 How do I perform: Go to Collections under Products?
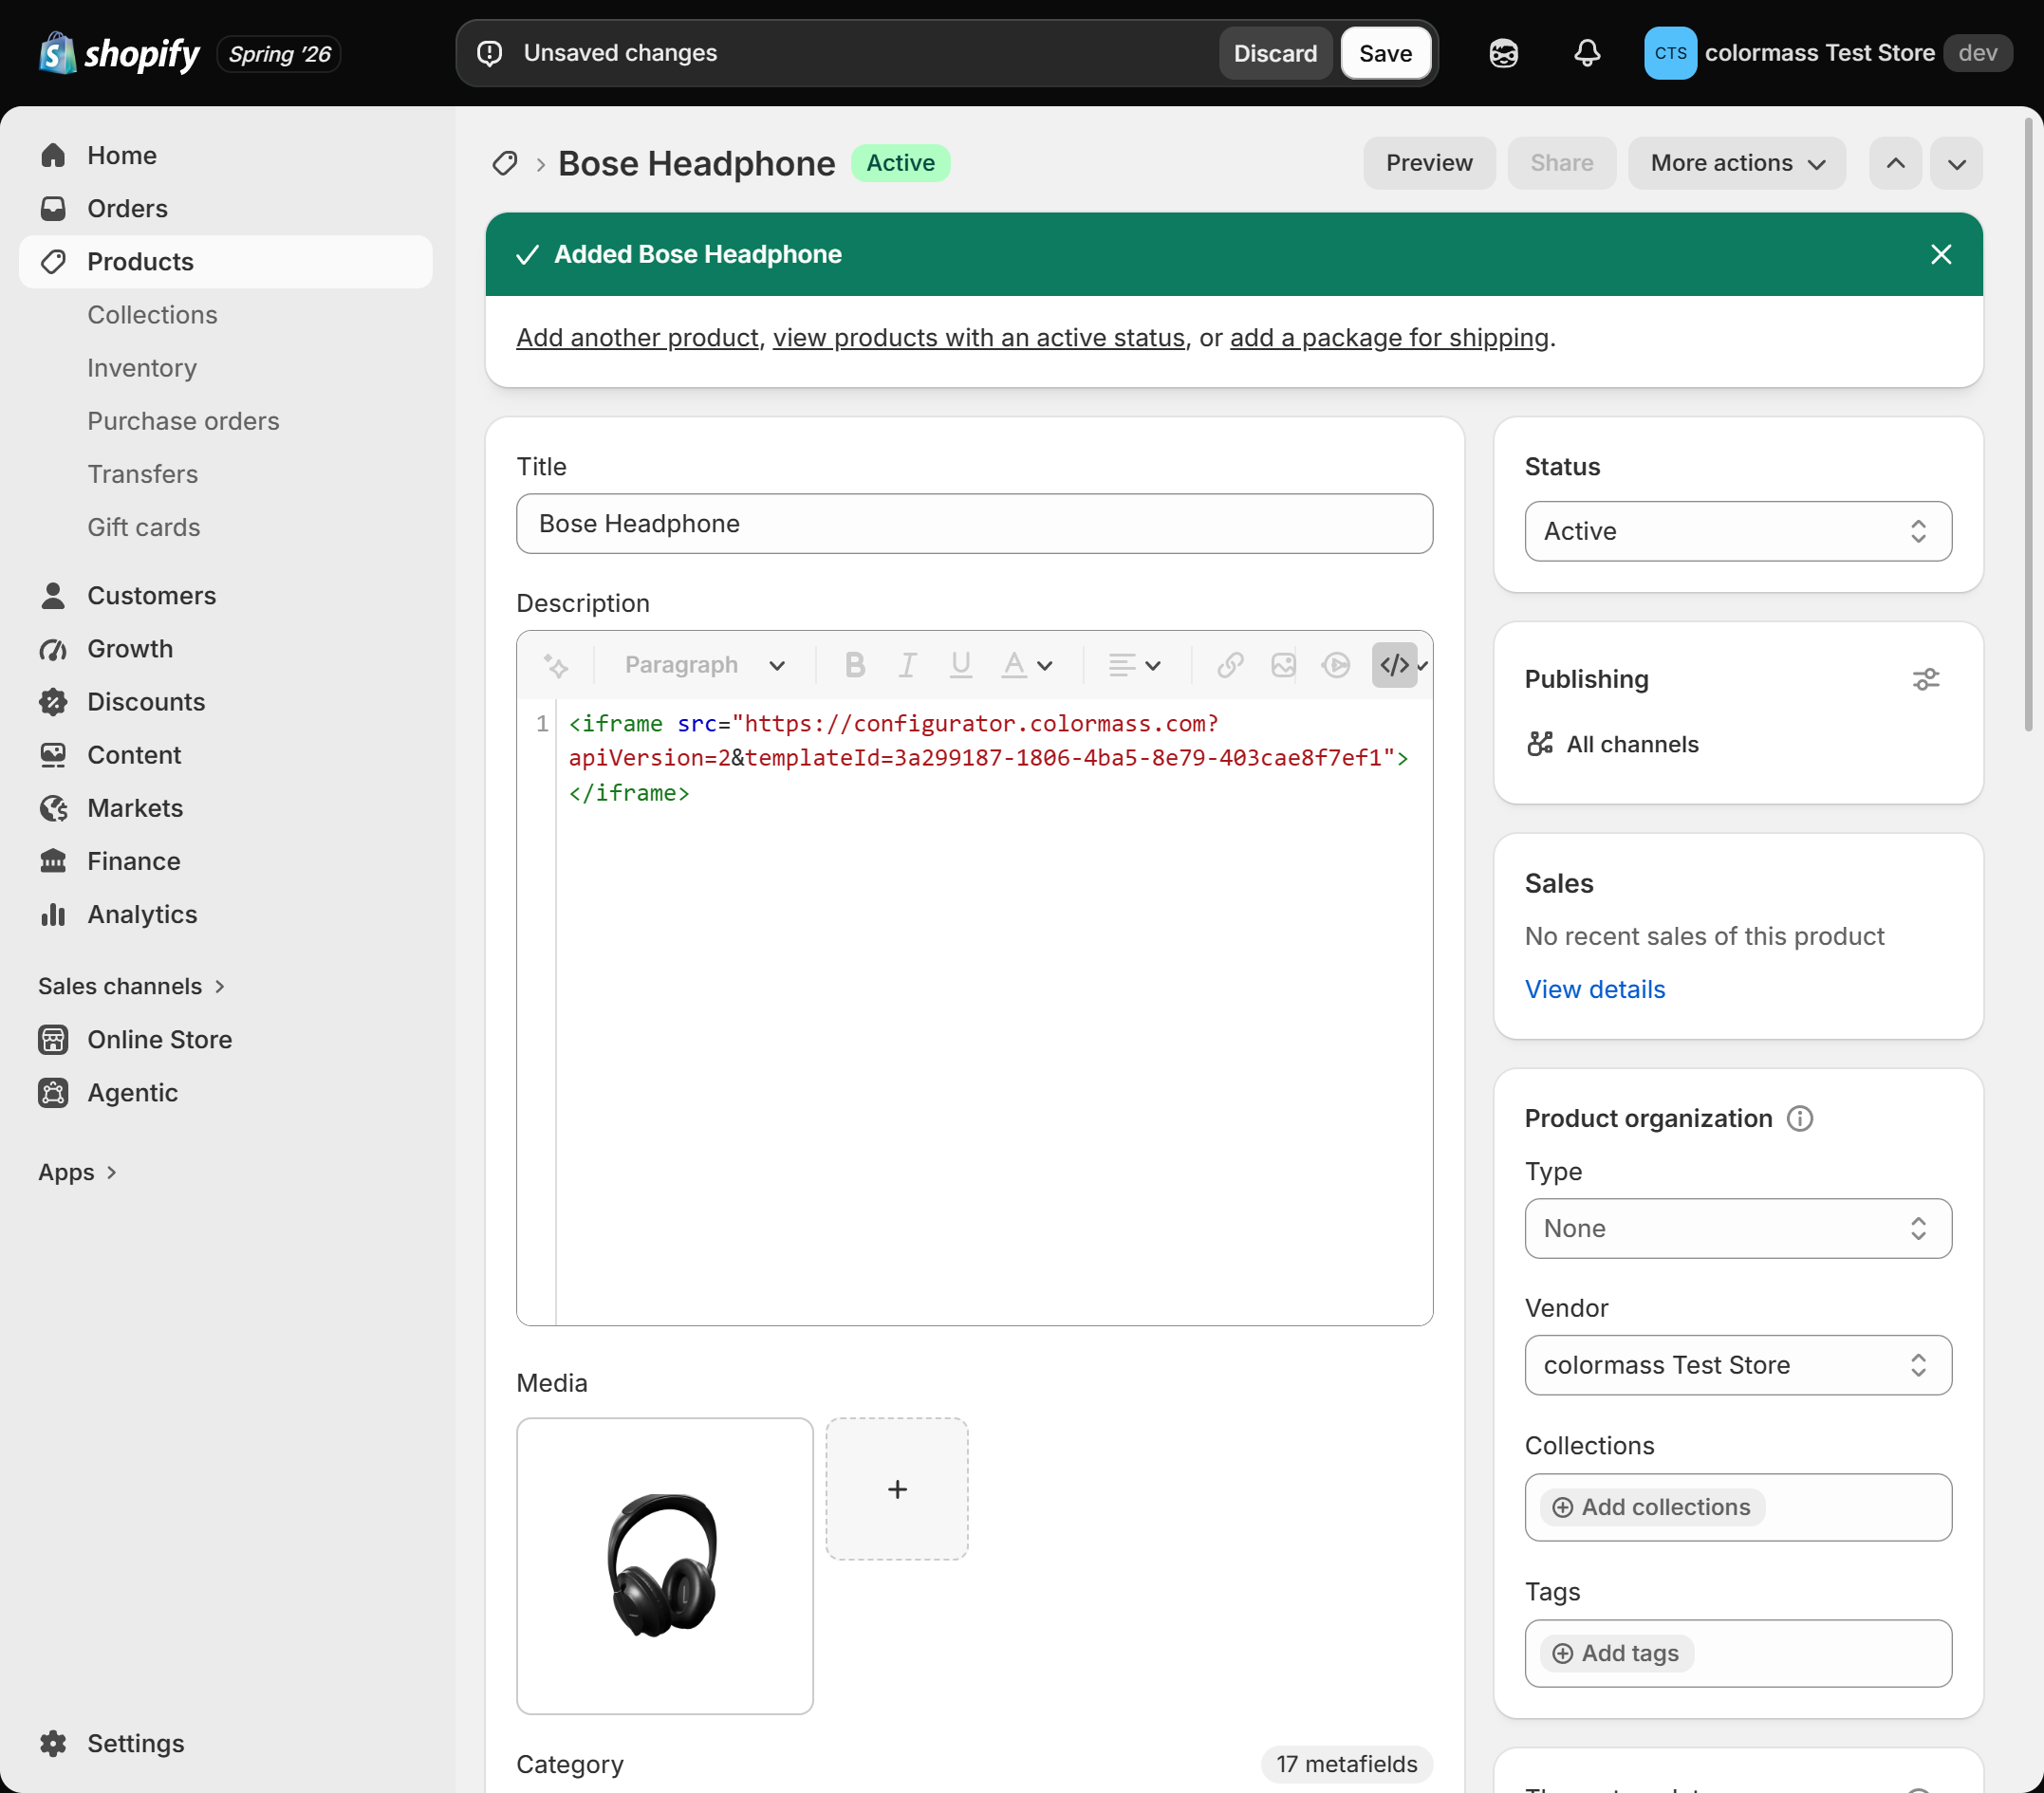(x=152, y=315)
